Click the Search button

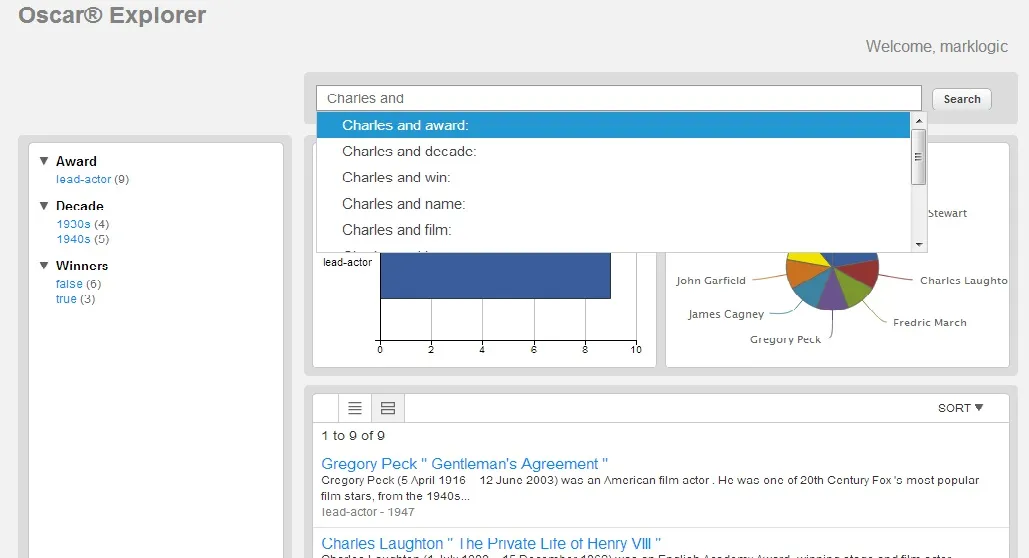pyautogui.click(x=961, y=99)
